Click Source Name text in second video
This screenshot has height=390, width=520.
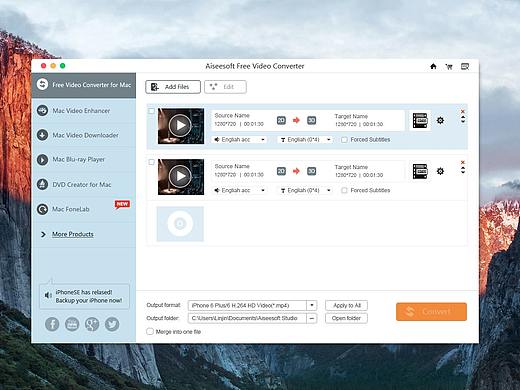[232, 166]
